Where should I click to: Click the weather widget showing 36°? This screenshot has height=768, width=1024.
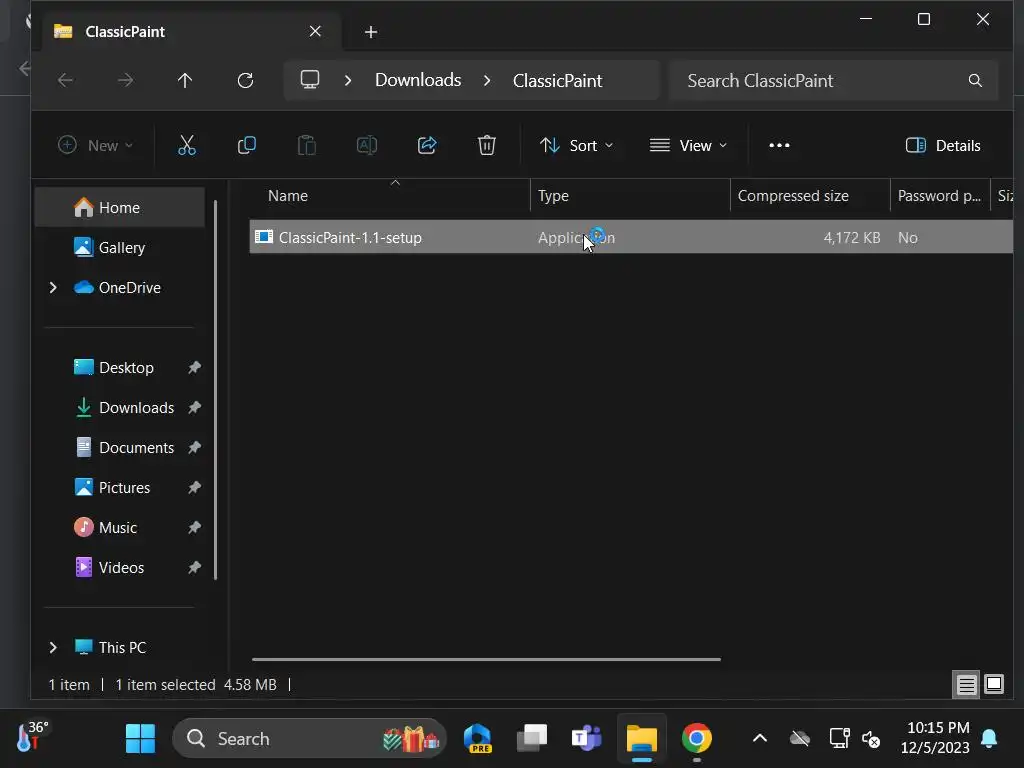33,737
